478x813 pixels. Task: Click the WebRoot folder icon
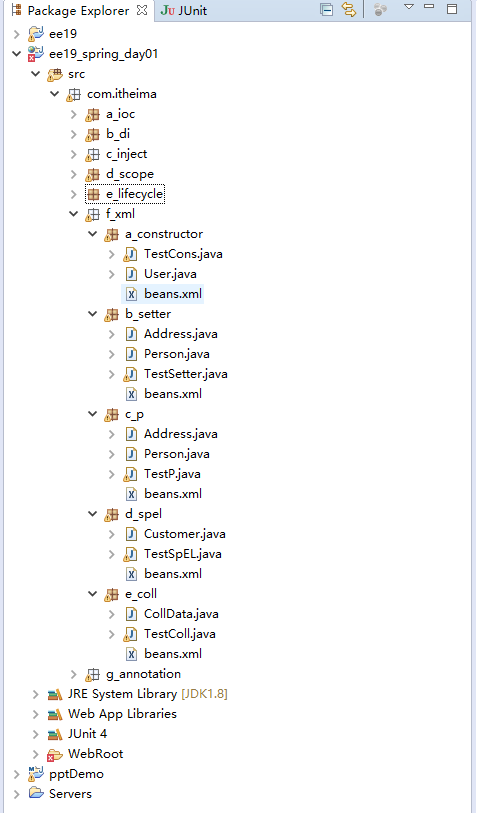tap(55, 754)
